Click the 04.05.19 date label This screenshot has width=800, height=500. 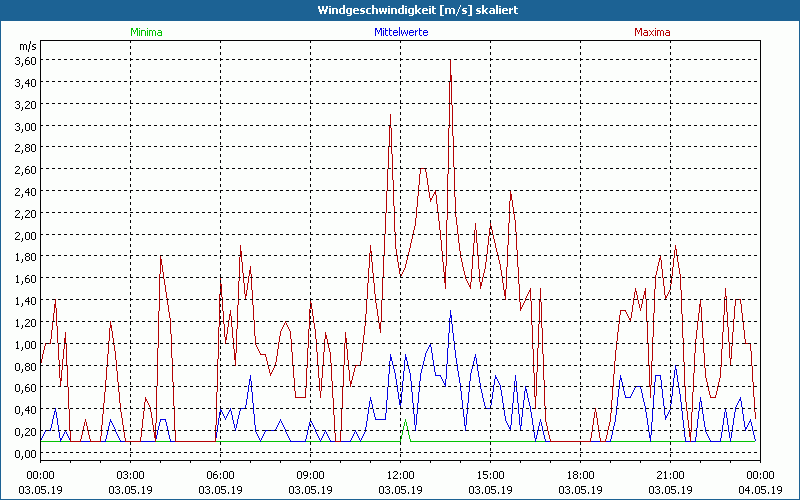pos(760,489)
